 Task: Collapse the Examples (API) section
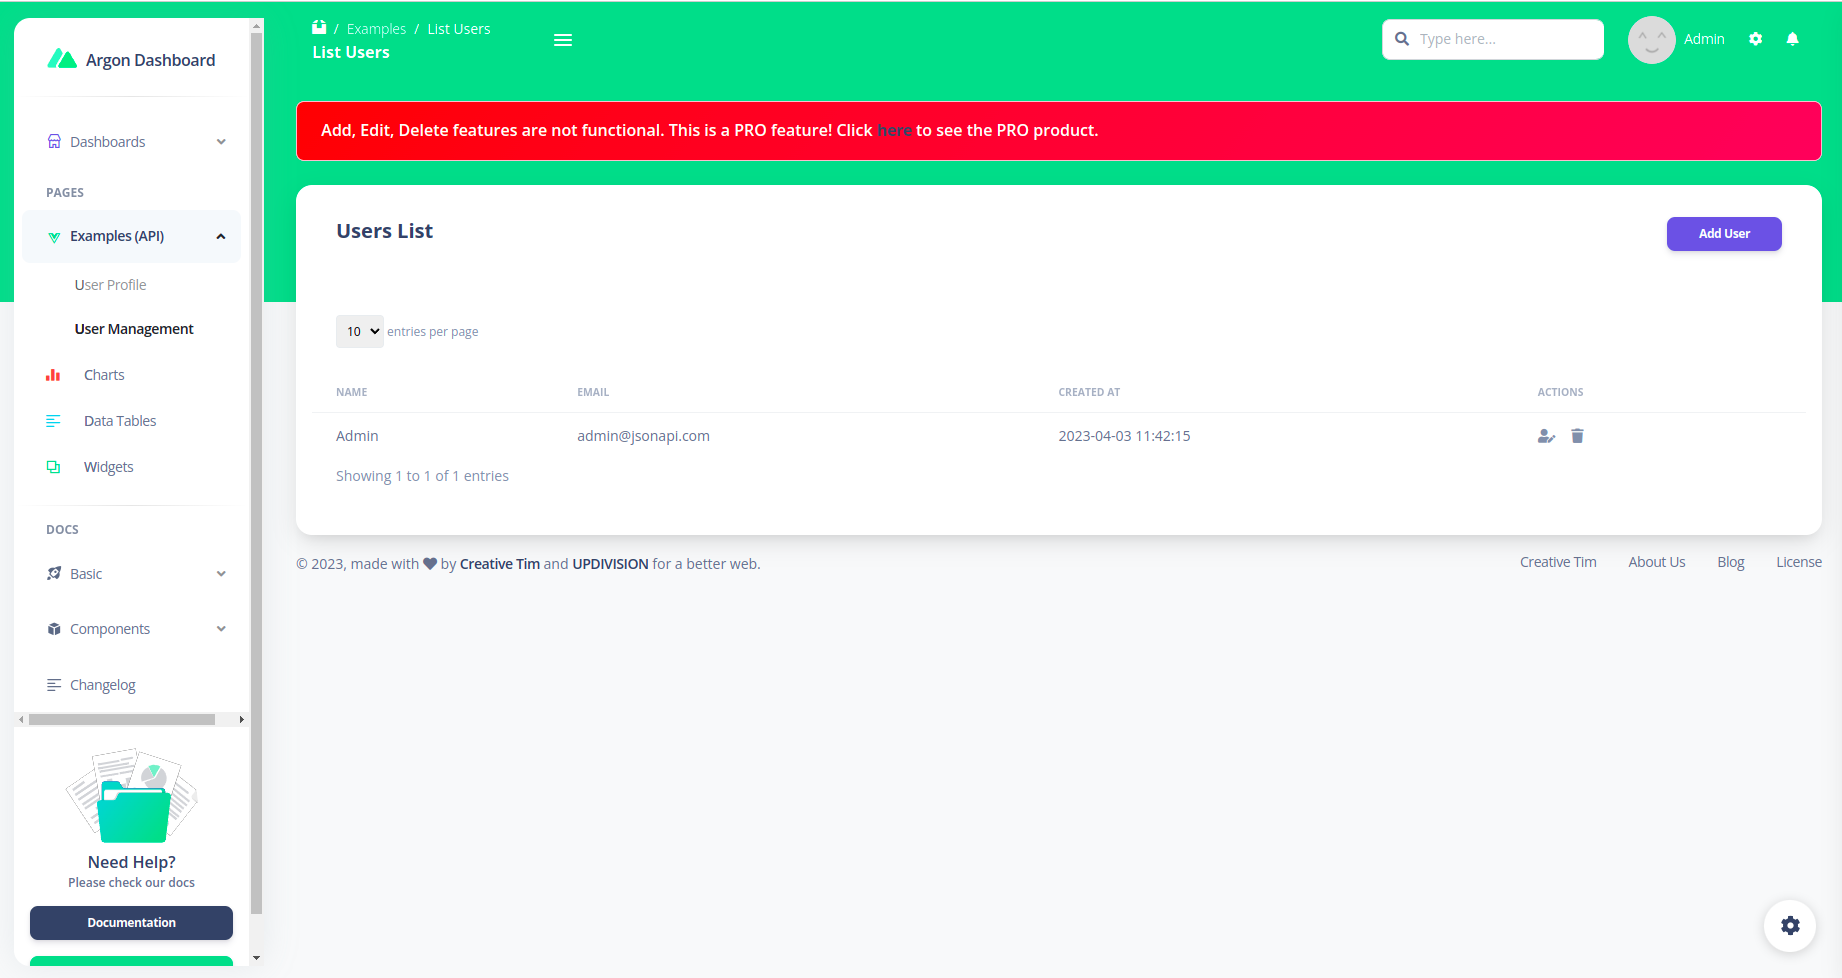click(x=220, y=236)
